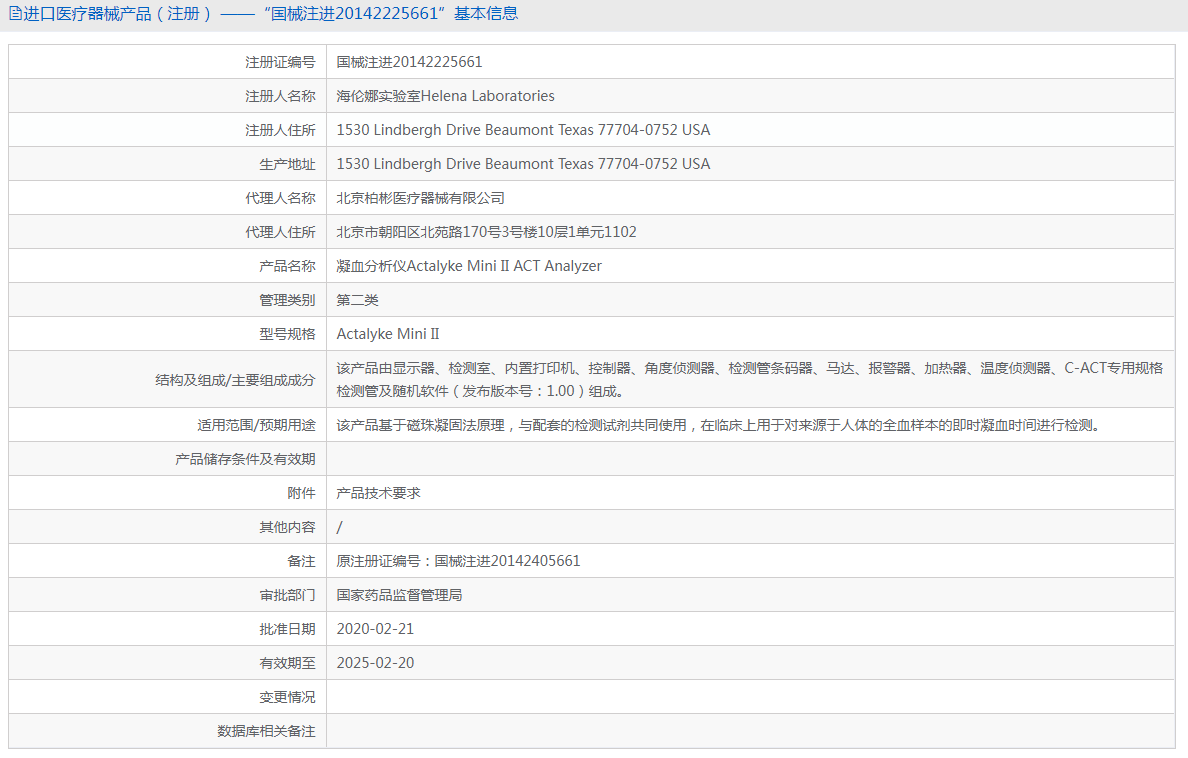This screenshot has height=758, width=1188.
Task: Select the address in the 注册人住所 row
Action: [x=524, y=130]
